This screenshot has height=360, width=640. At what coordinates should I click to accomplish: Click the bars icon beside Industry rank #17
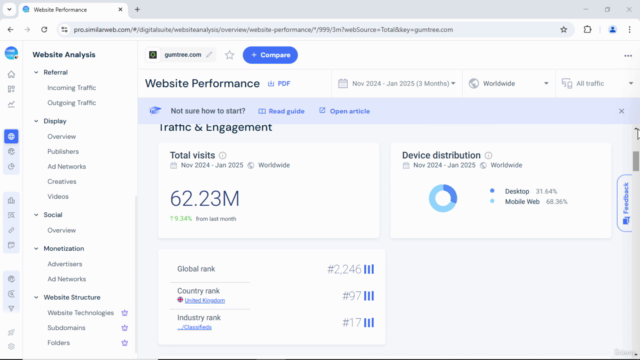[x=369, y=323]
